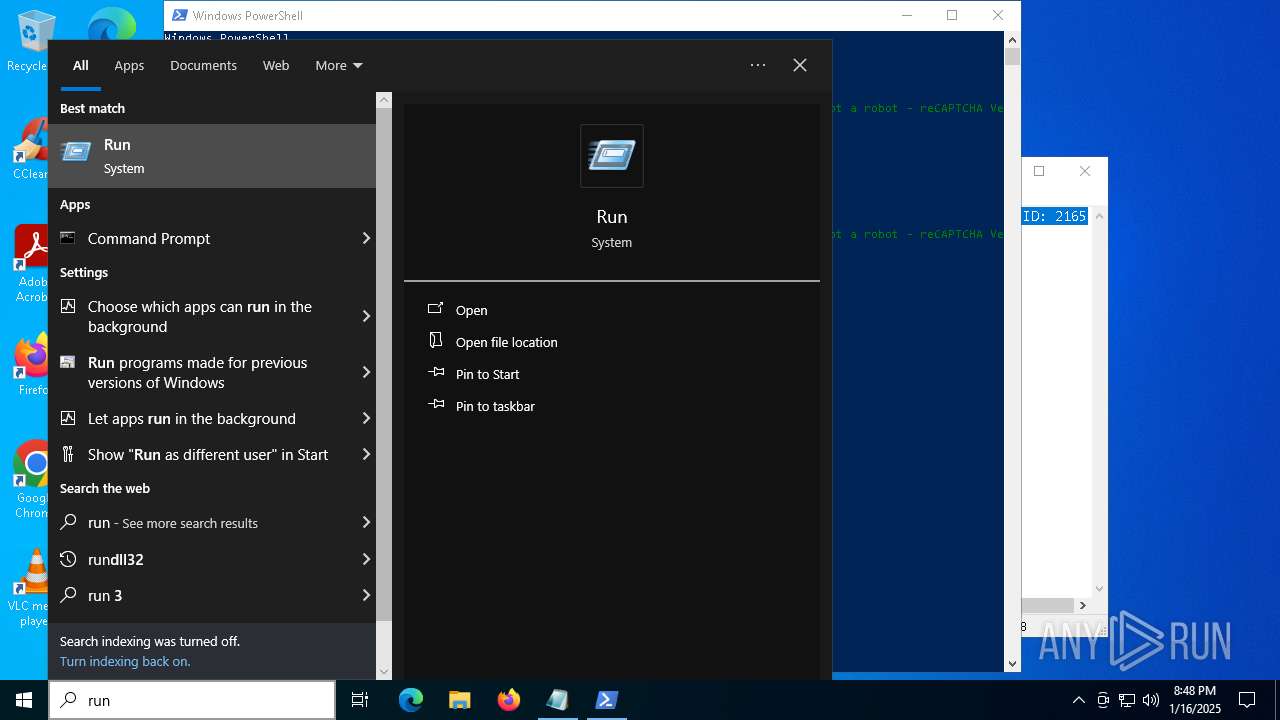Click the search results scrollbar up arrow
1280x720 pixels.
[x=384, y=100]
